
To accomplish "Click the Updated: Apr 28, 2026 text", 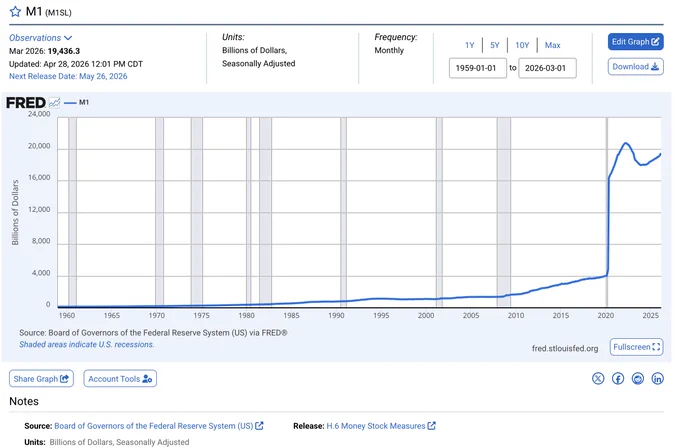I will click(x=76, y=64).
